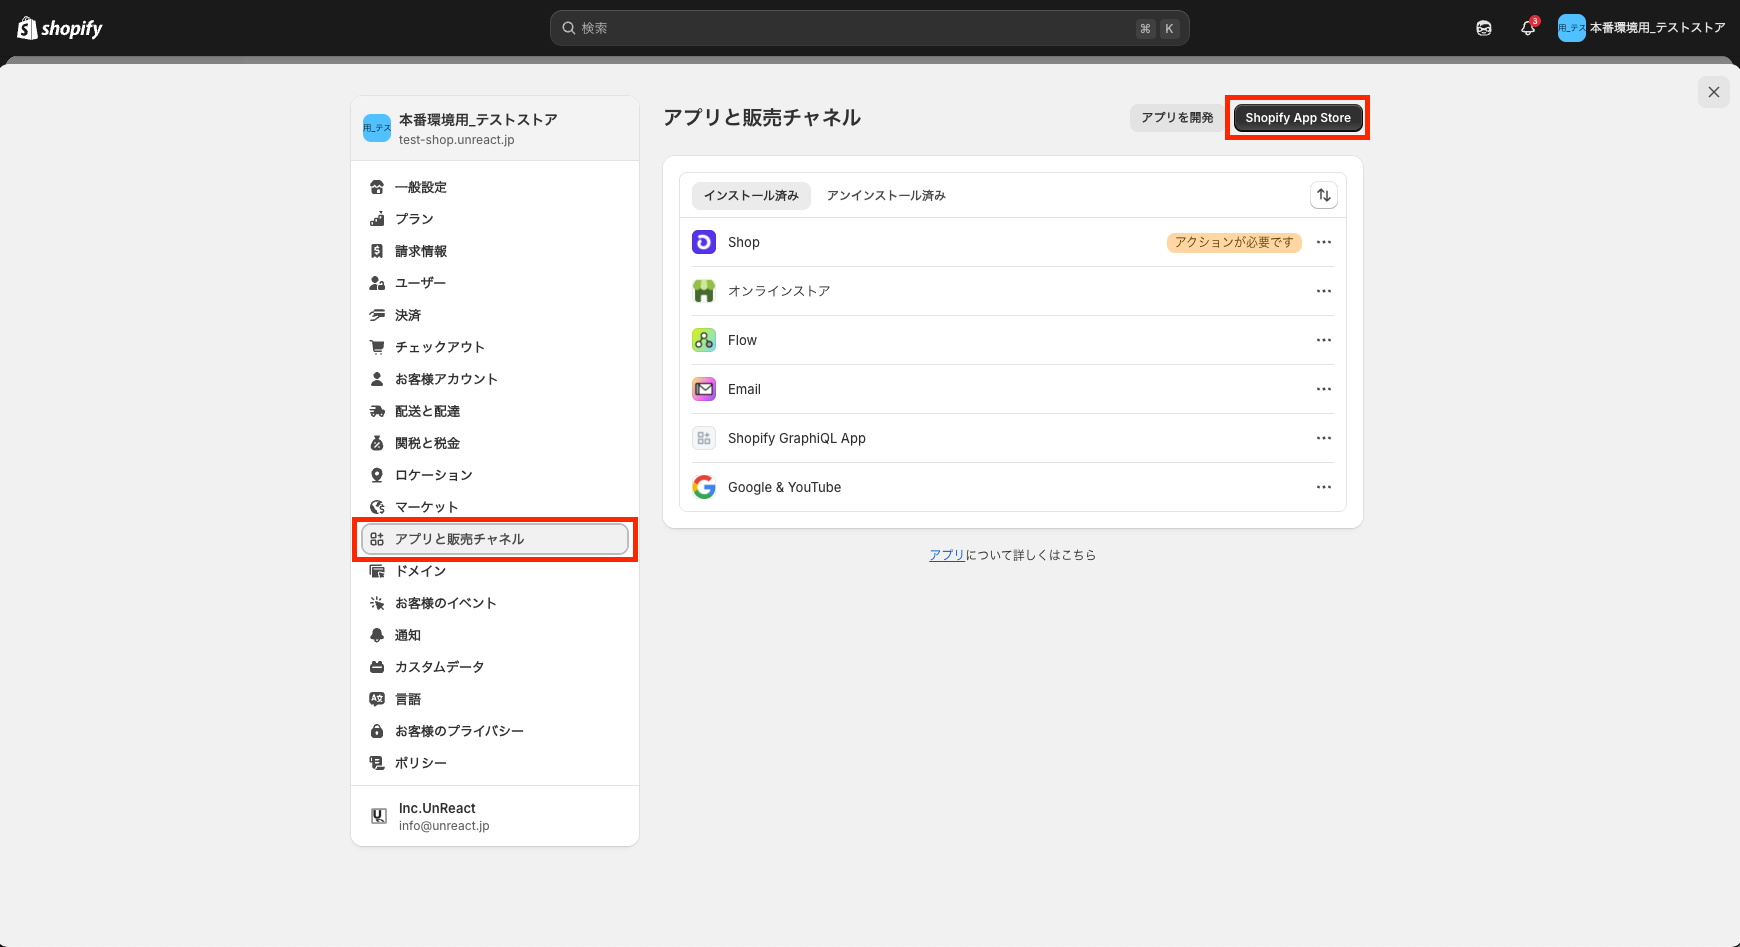Click the 検索 search field
This screenshot has width=1740, height=947.
(x=869, y=28)
